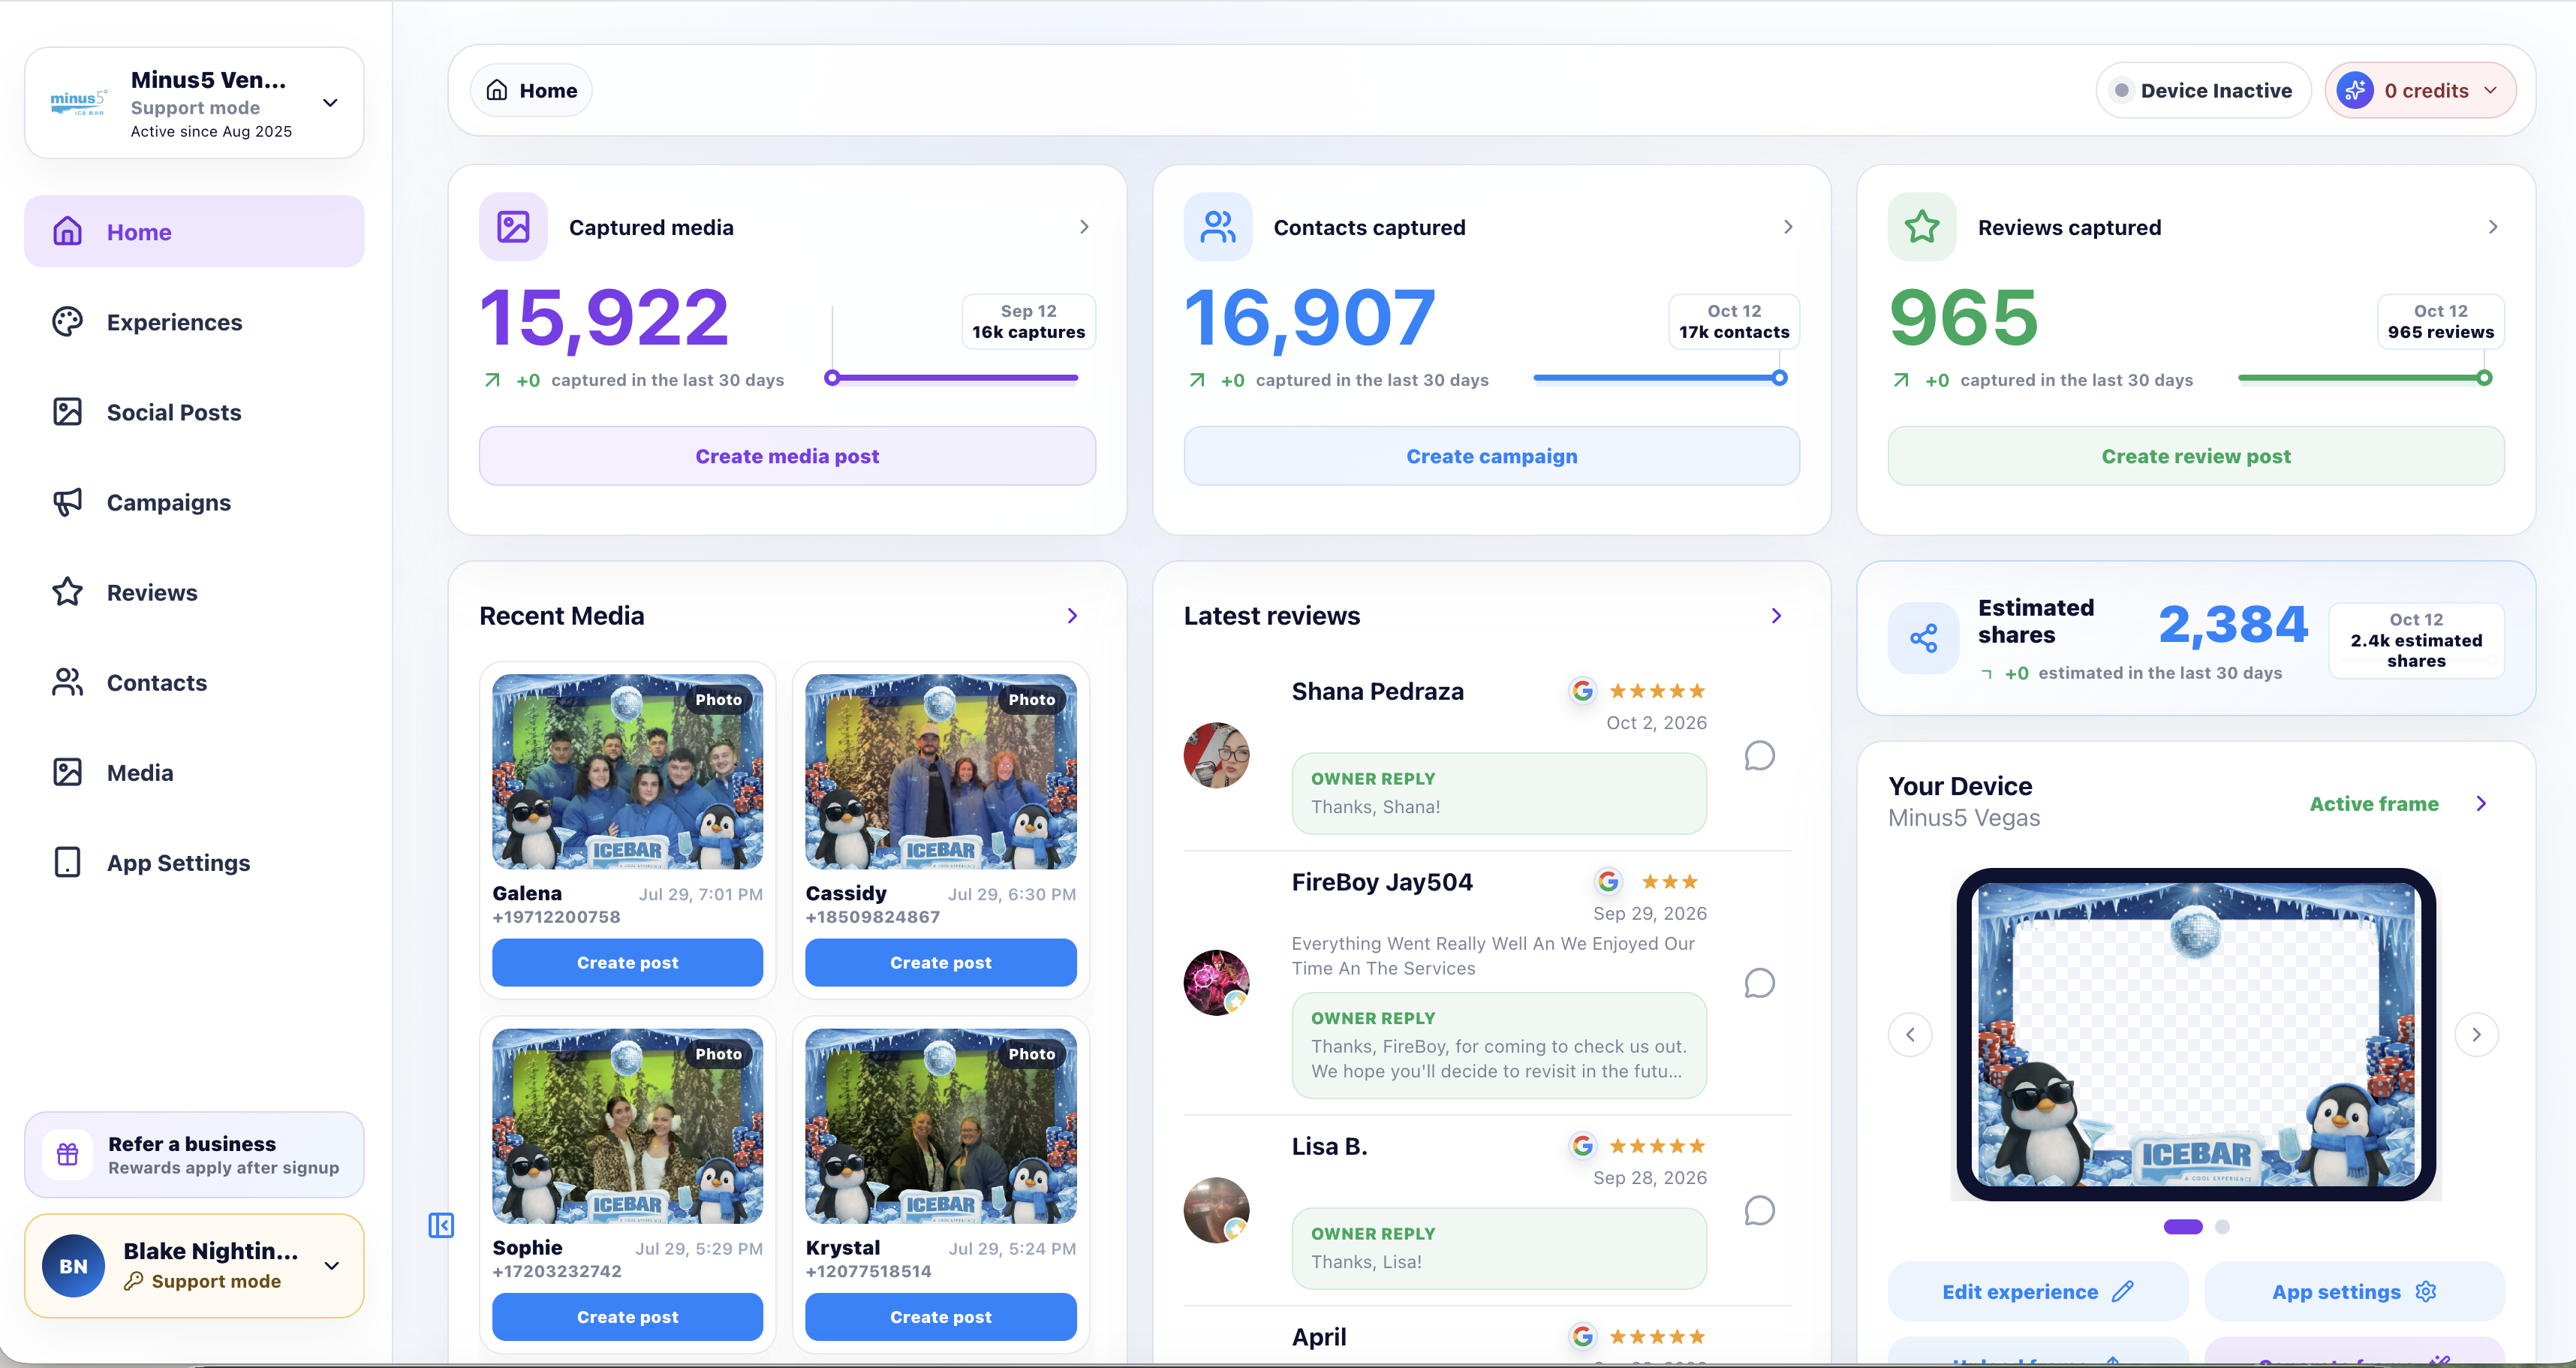Open the ICEBAR device frame preview
Viewport: 2576px width, 1368px height.
tap(2196, 1034)
